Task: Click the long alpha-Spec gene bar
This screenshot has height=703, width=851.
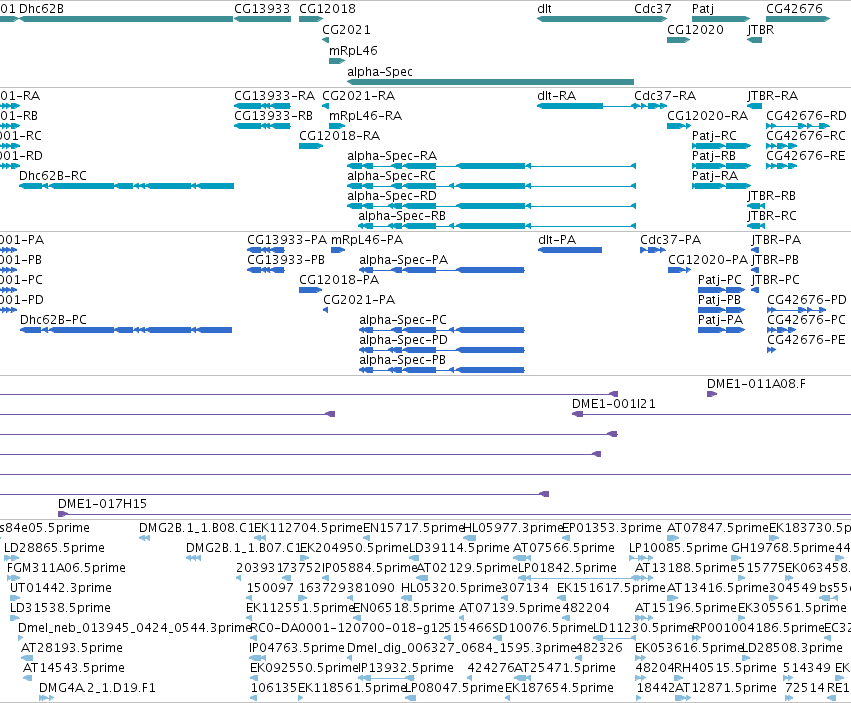Action: [490, 82]
